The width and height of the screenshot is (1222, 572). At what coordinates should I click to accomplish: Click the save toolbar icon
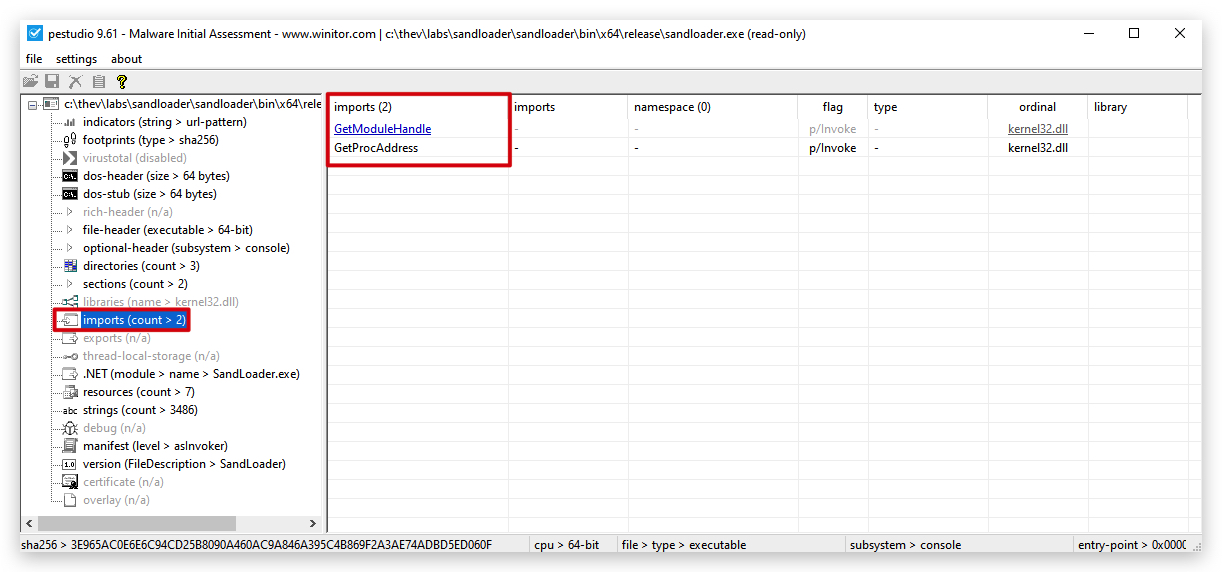[x=52, y=81]
